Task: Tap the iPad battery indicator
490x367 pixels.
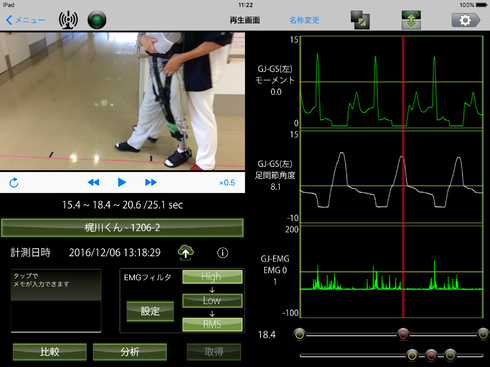Action: click(482, 5)
